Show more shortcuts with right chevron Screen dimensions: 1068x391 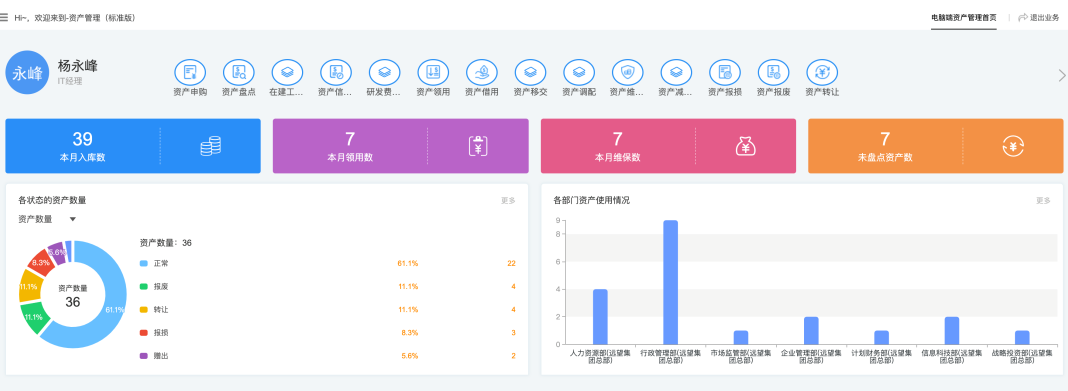[x=1061, y=75]
